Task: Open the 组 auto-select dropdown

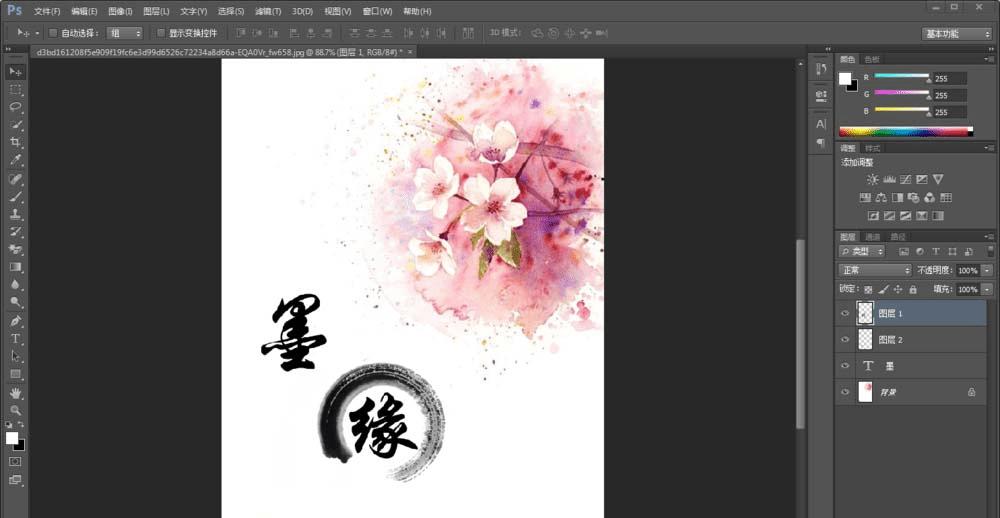Action: (x=124, y=33)
